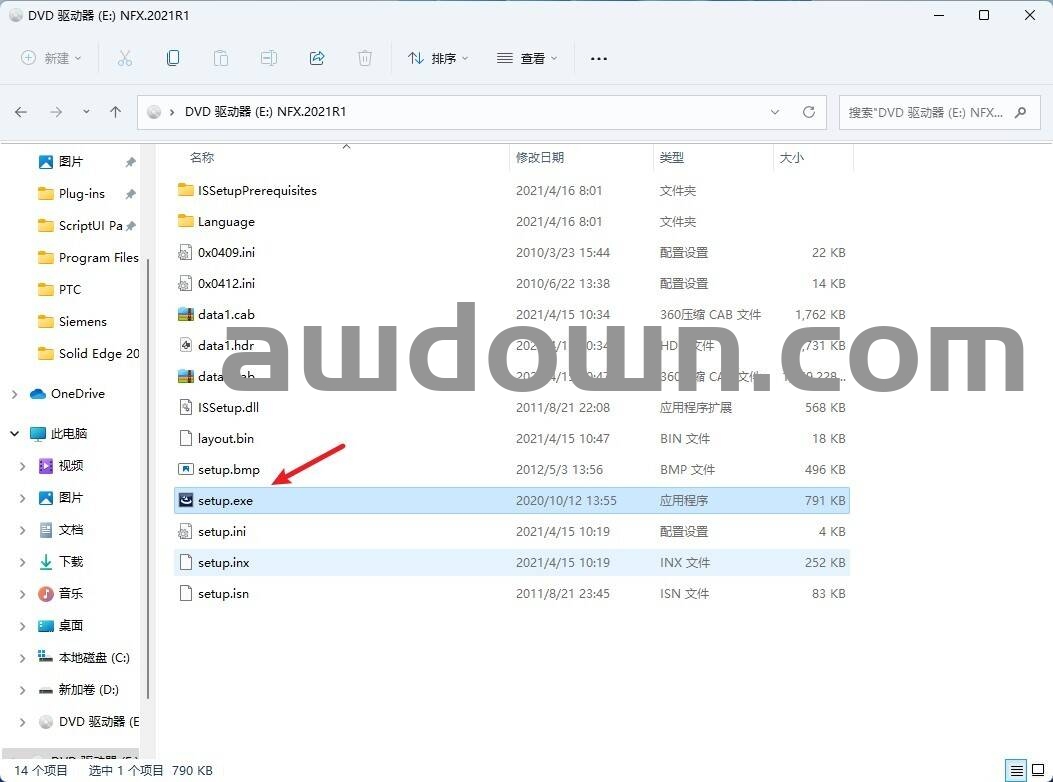Screen dimensions: 1053x782
Task: Collapse the 此电脑 tree node
Action: click(x=15, y=434)
